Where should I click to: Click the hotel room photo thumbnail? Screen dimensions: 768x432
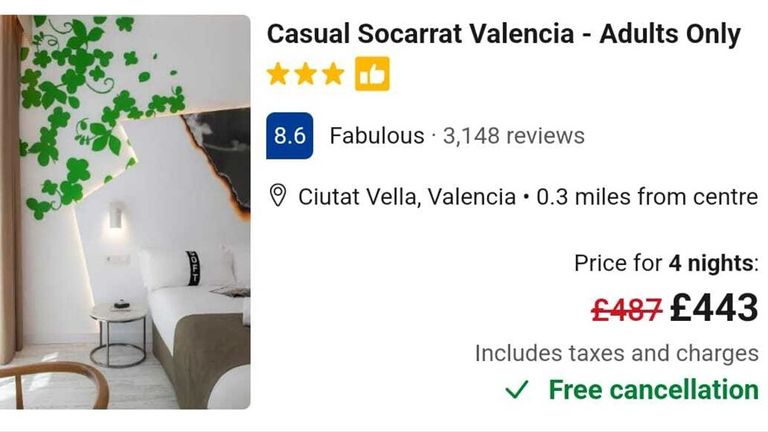[125, 212]
